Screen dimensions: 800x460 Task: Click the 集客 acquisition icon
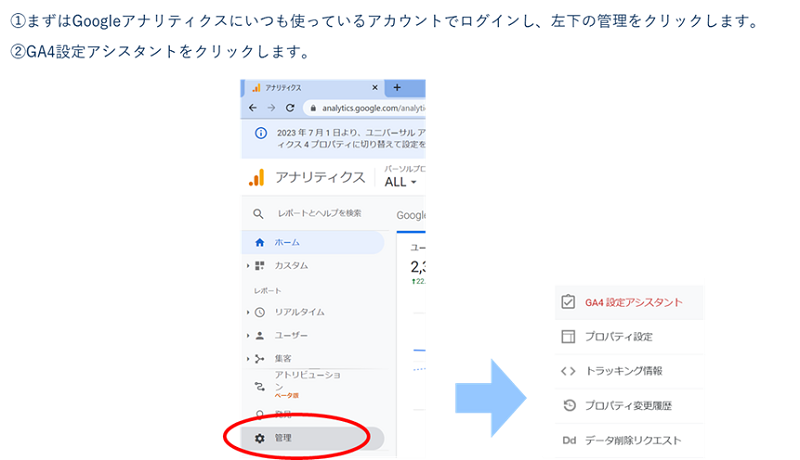tap(260, 359)
